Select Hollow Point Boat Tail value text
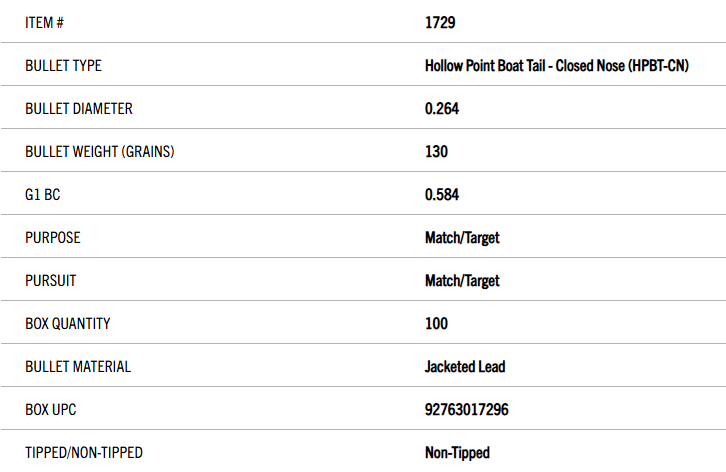Screen dimensions: 726x472 click(557, 66)
